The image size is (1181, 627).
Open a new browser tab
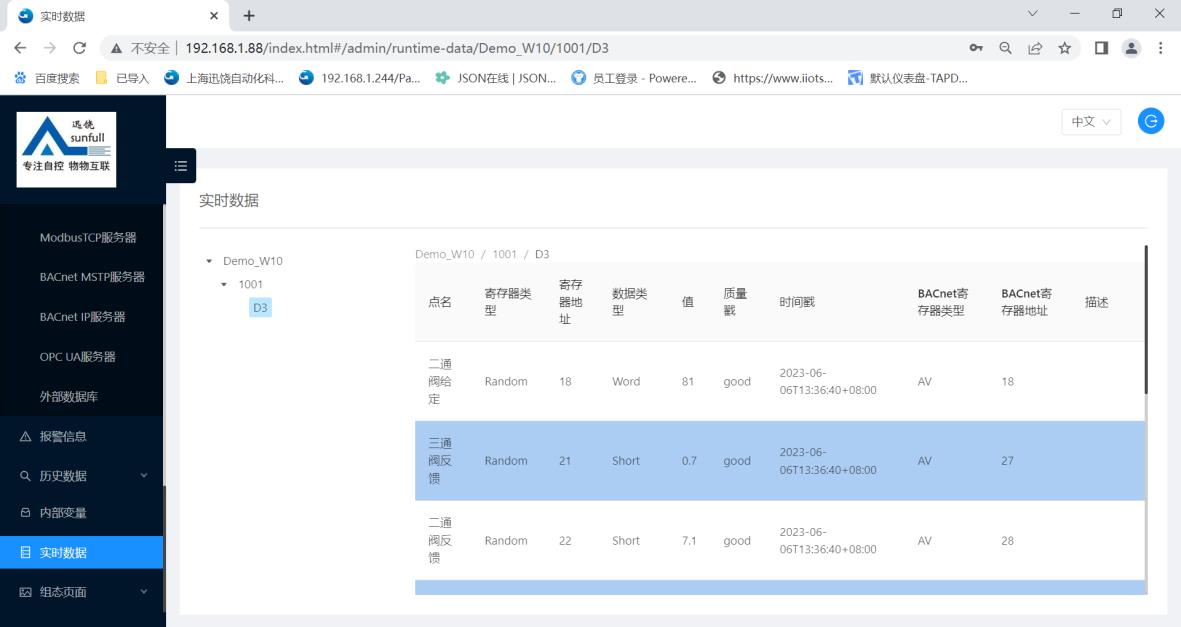(x=249, y=15)
